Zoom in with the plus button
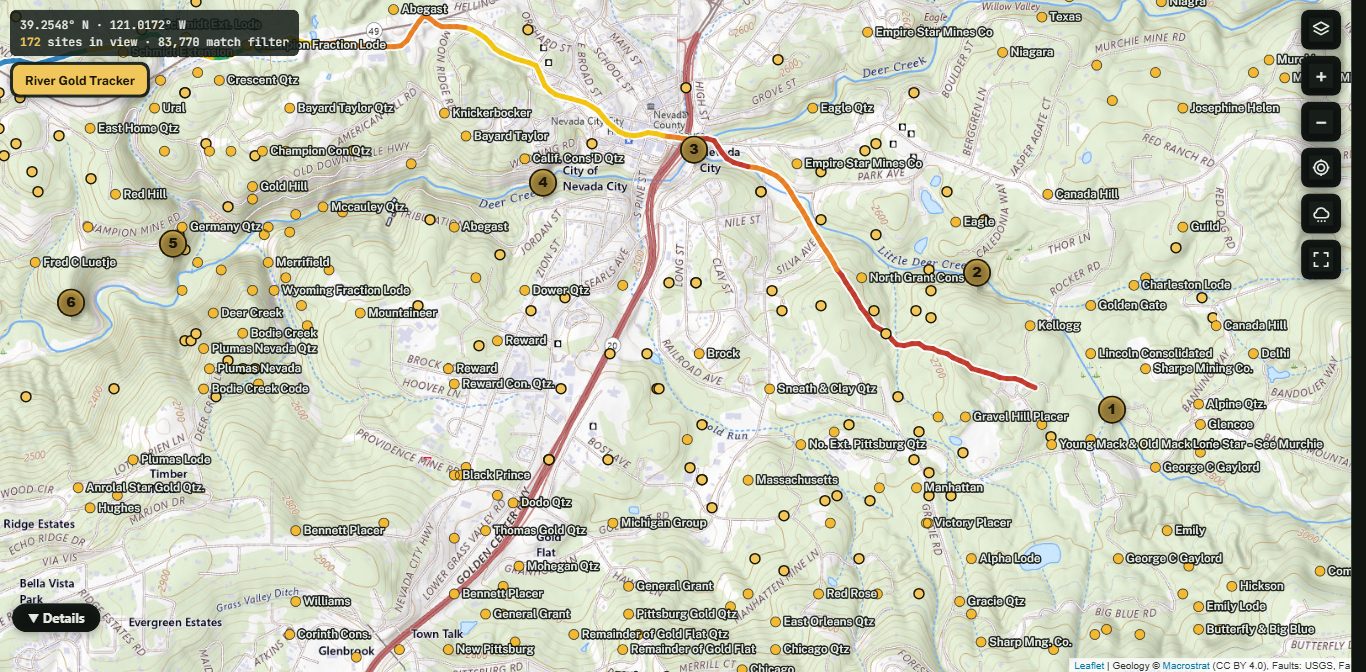The width and height of the screenshot is (1366, 672). tap(1321, 76)
